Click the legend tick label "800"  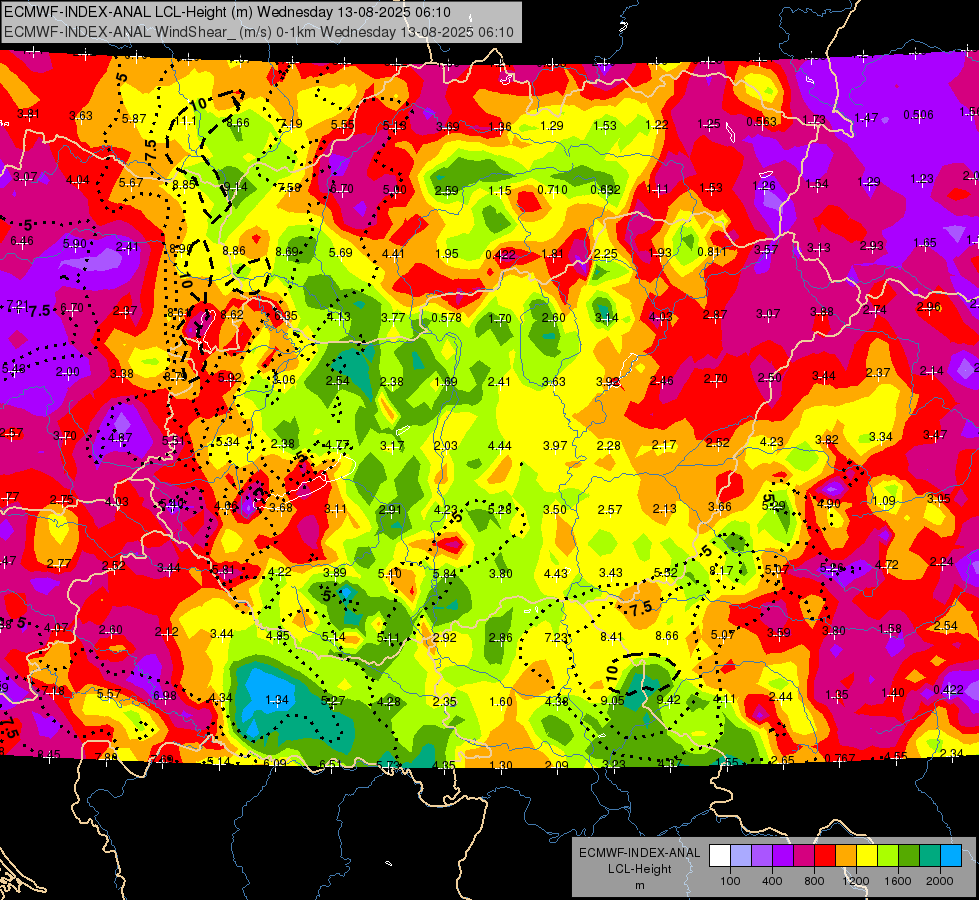point(814,881)
